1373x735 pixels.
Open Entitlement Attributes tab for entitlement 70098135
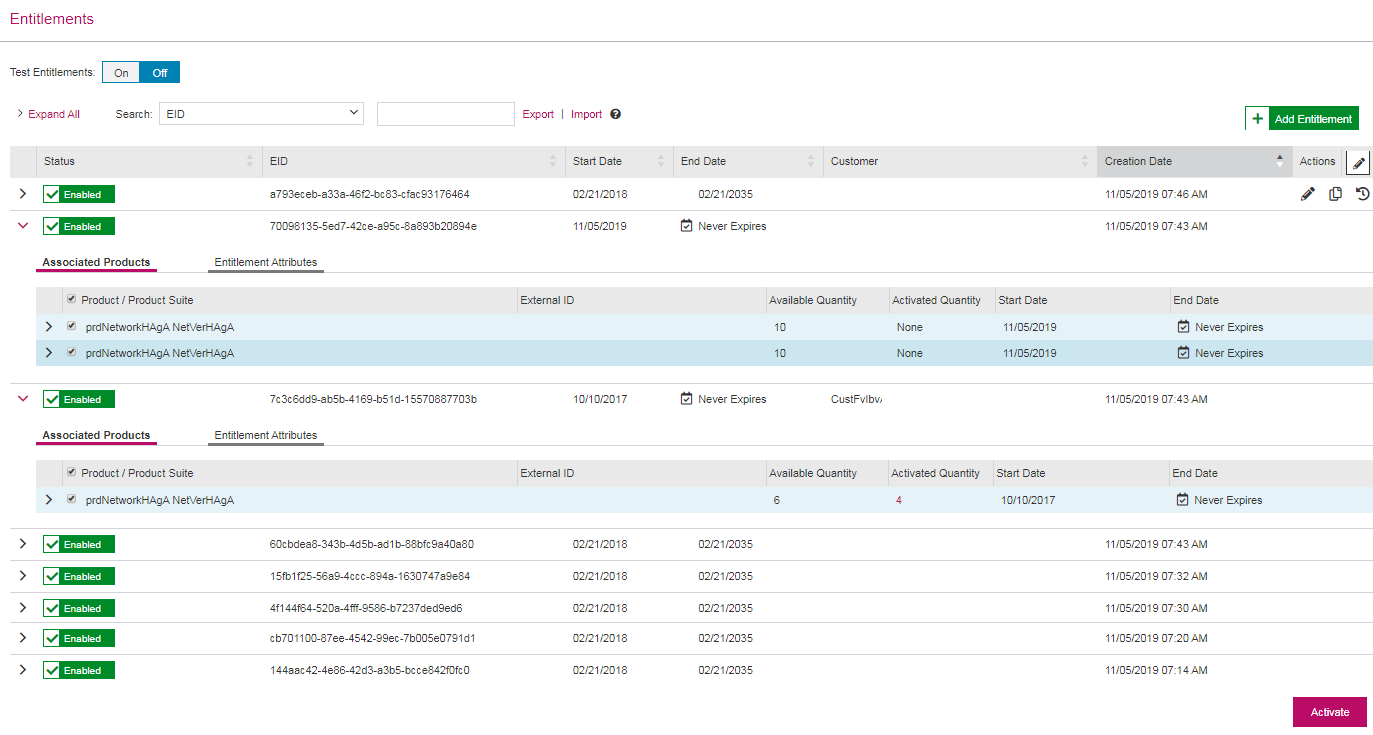(x=265, y=263)
